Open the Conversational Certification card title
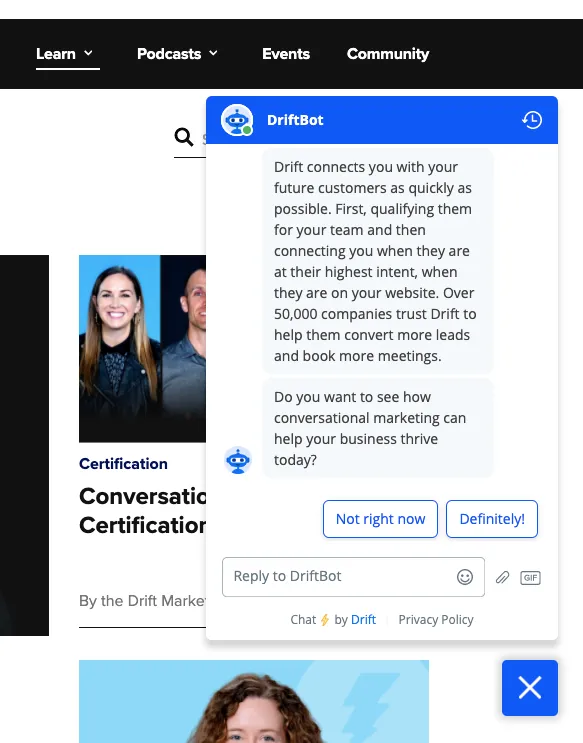 [142, 511]
